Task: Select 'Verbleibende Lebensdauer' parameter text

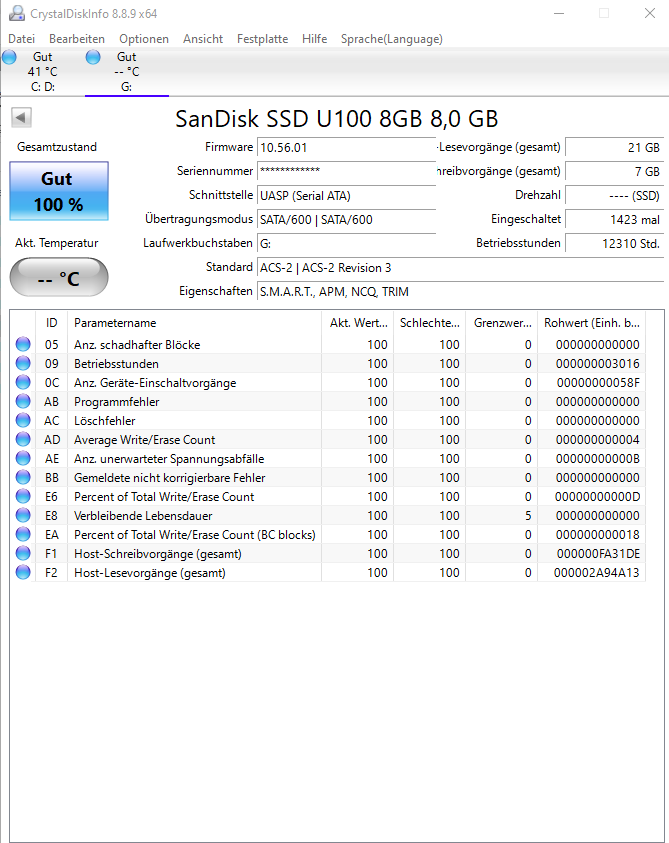Action: (x=143, y=516)
